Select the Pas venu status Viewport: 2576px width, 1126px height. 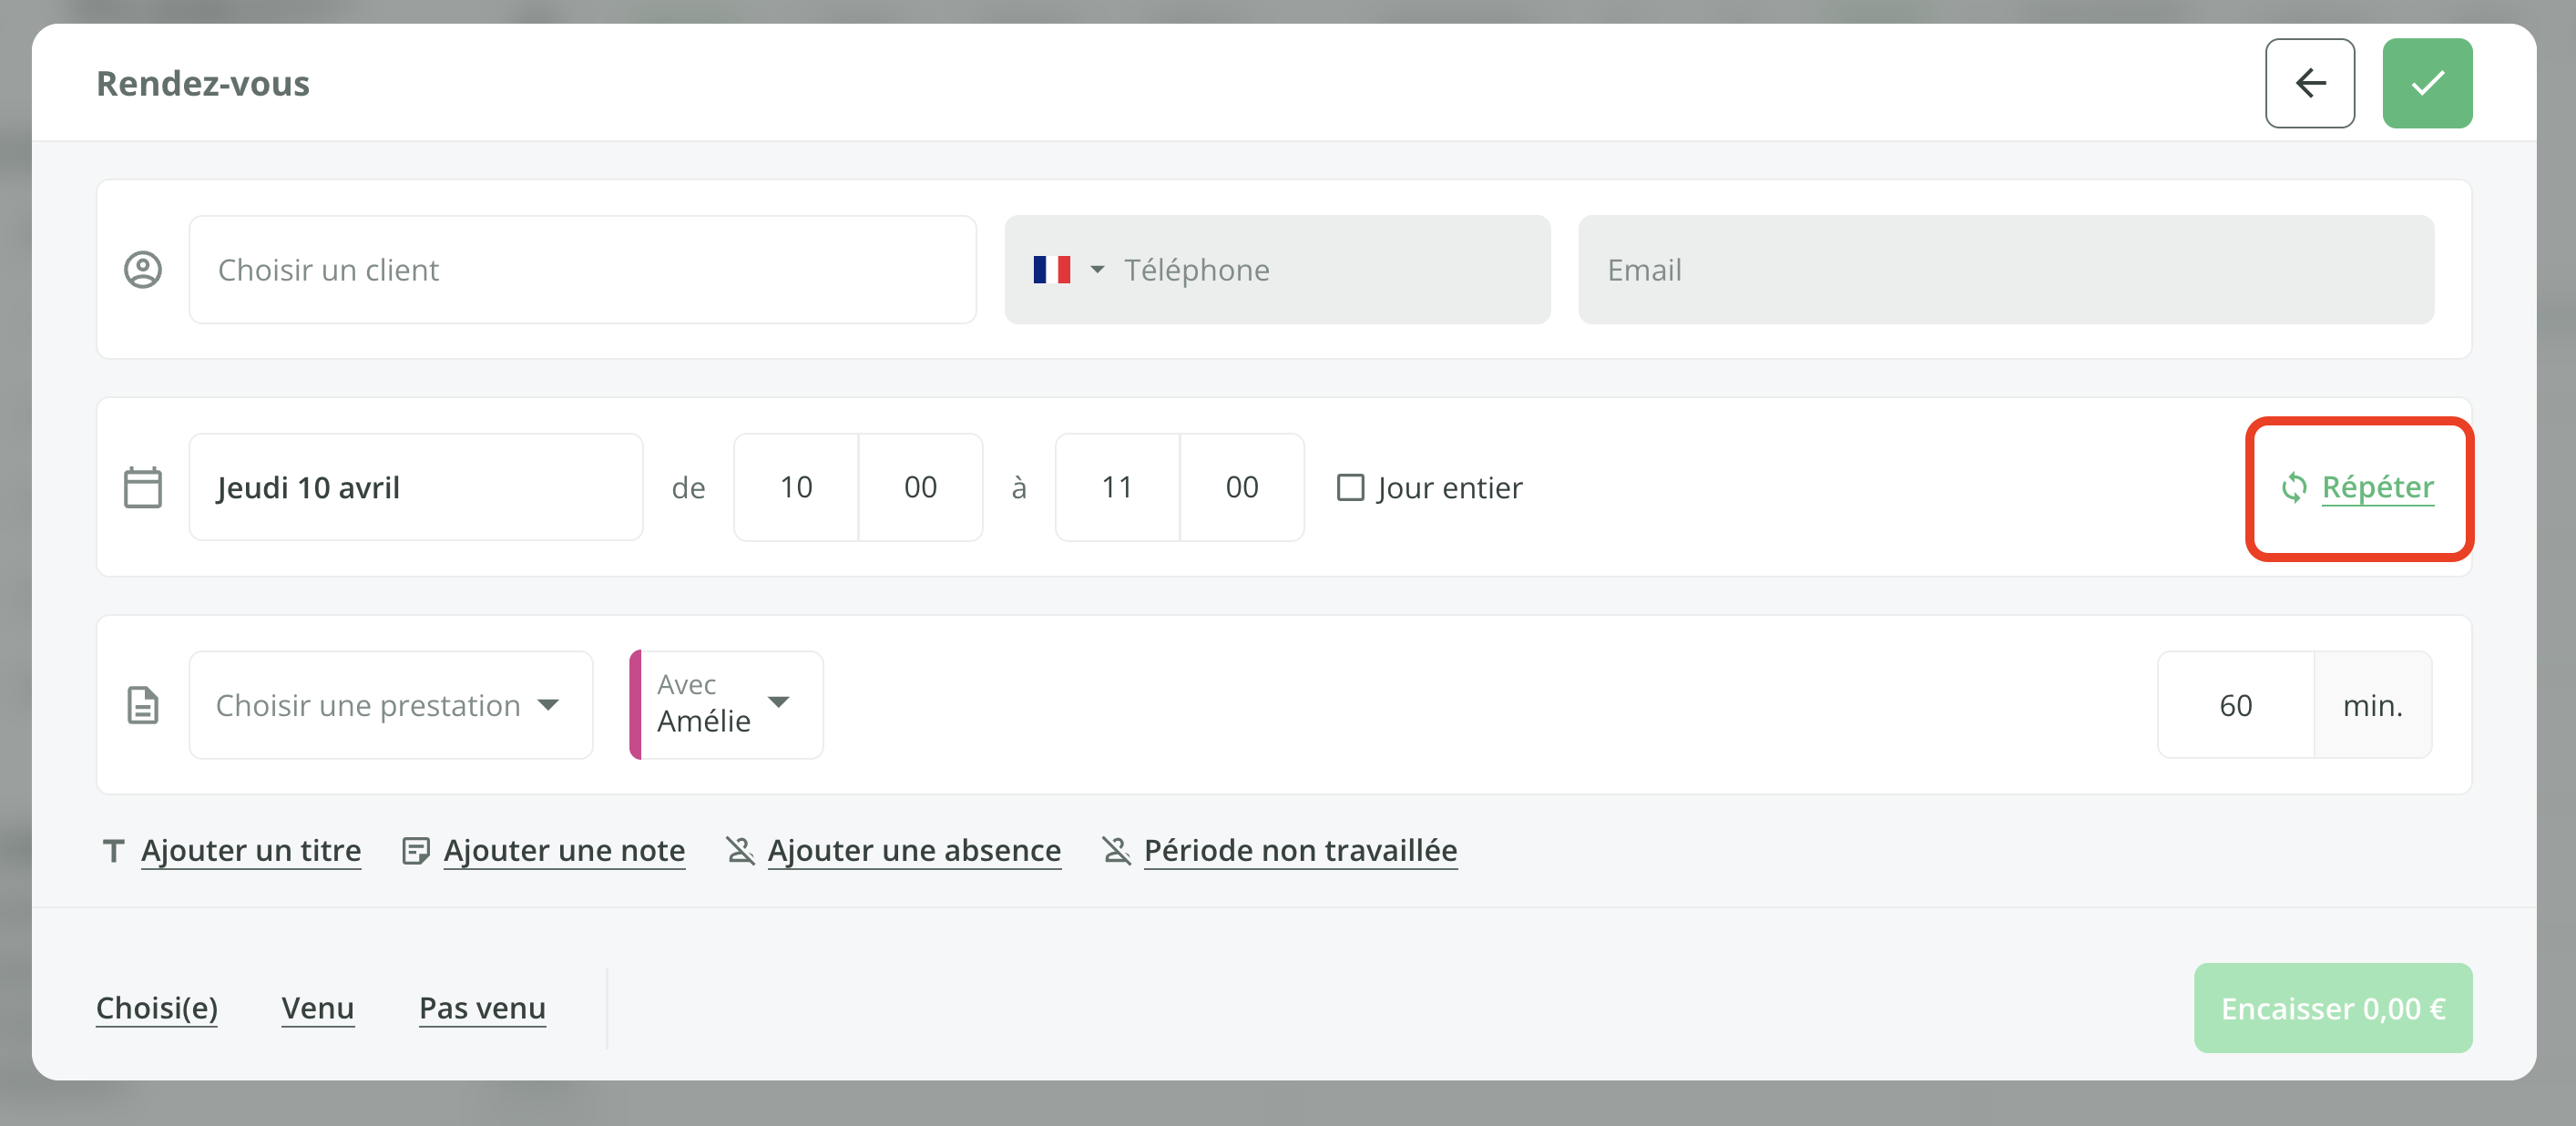tap(482, 1008)
